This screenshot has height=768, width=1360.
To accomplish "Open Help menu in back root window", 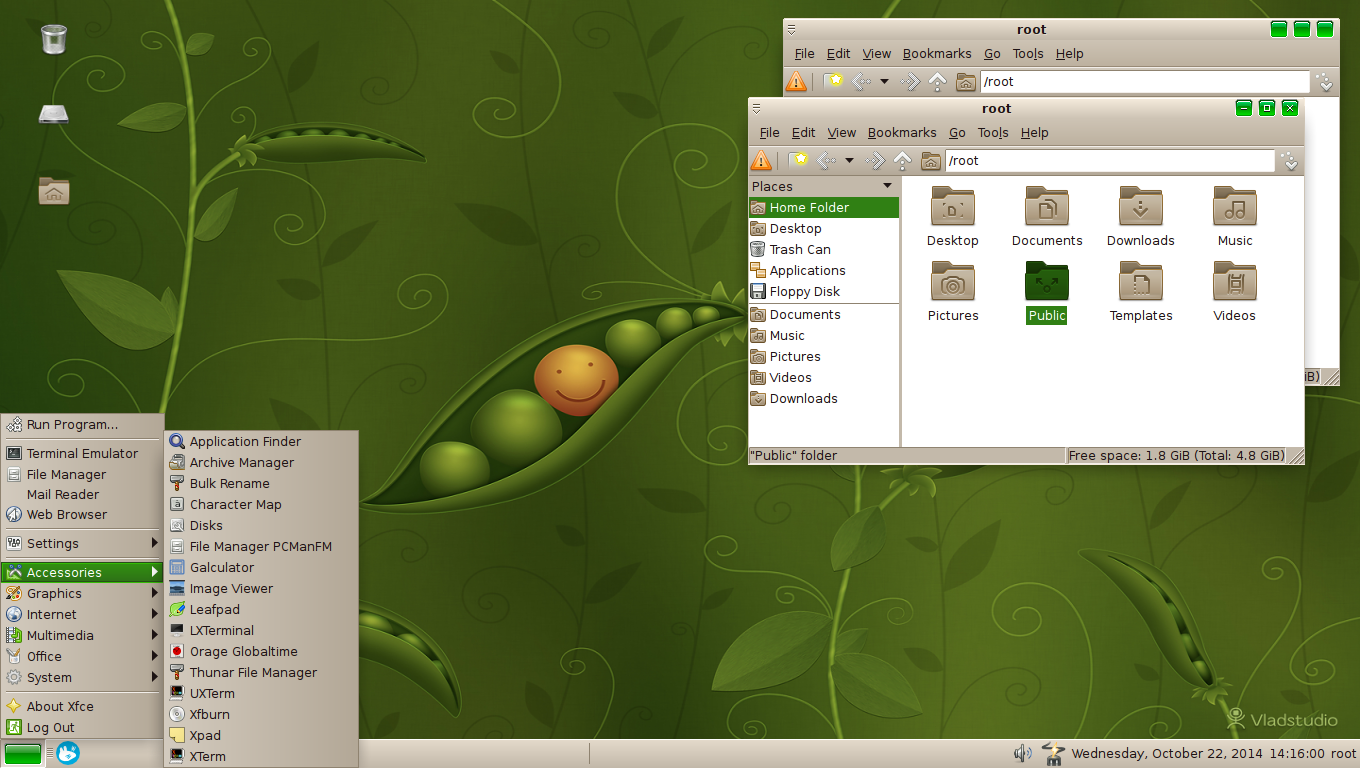I will tap(1069, 54).
